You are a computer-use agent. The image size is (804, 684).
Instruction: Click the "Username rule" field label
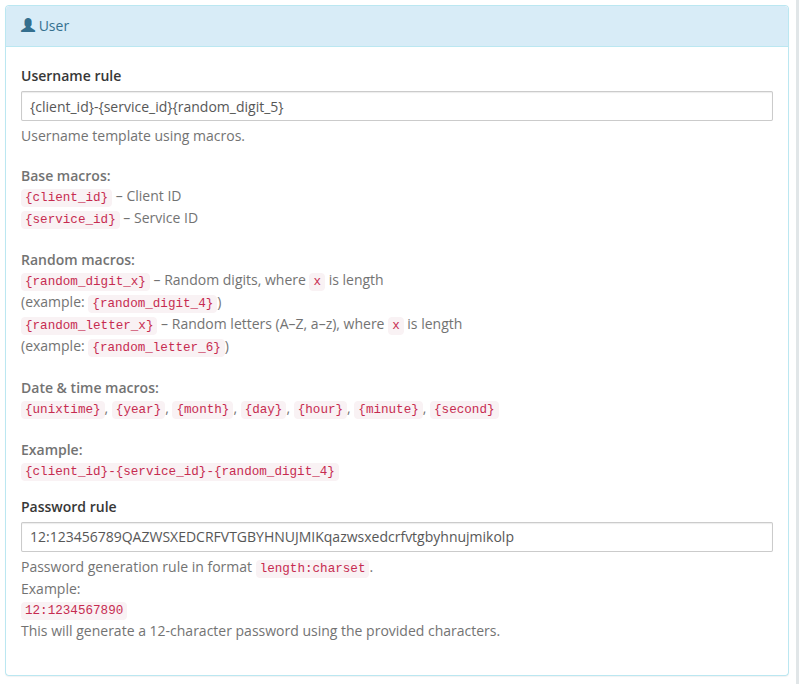click(71, 76)
